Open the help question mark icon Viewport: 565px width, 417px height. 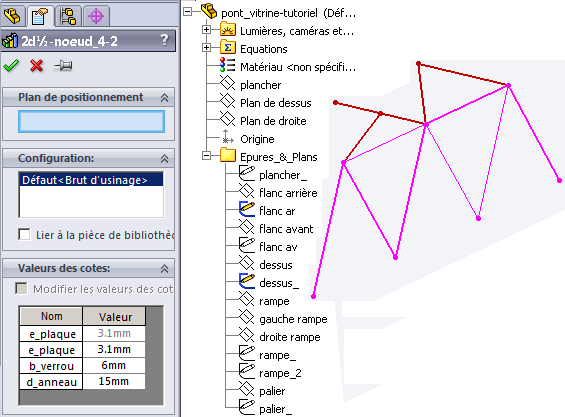tap(164, 40)
